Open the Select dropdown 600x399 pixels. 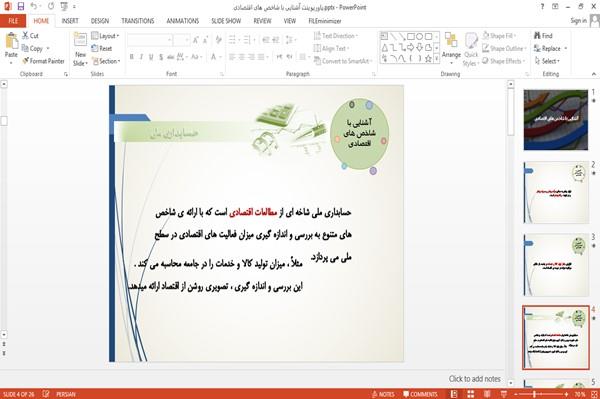point(547,61)
